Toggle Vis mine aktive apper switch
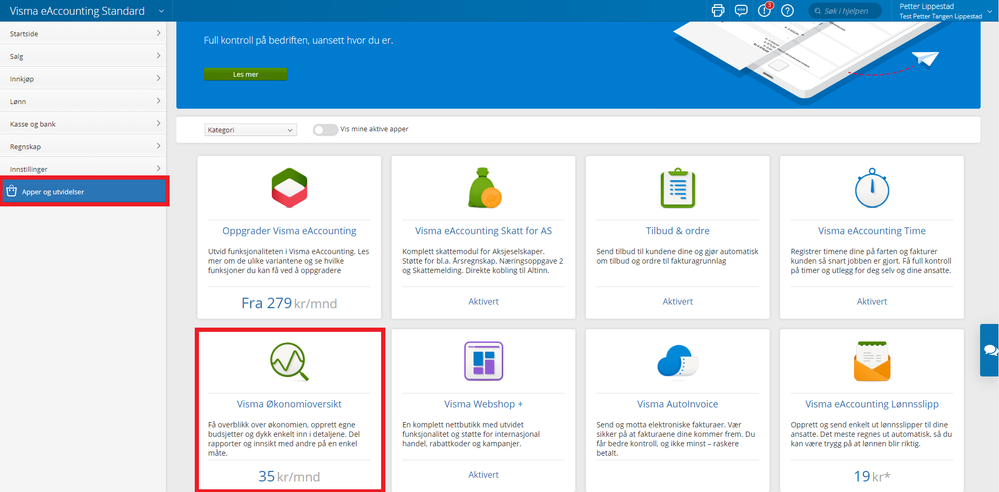Screen dimensions: 999x492 tap(325, 129)
